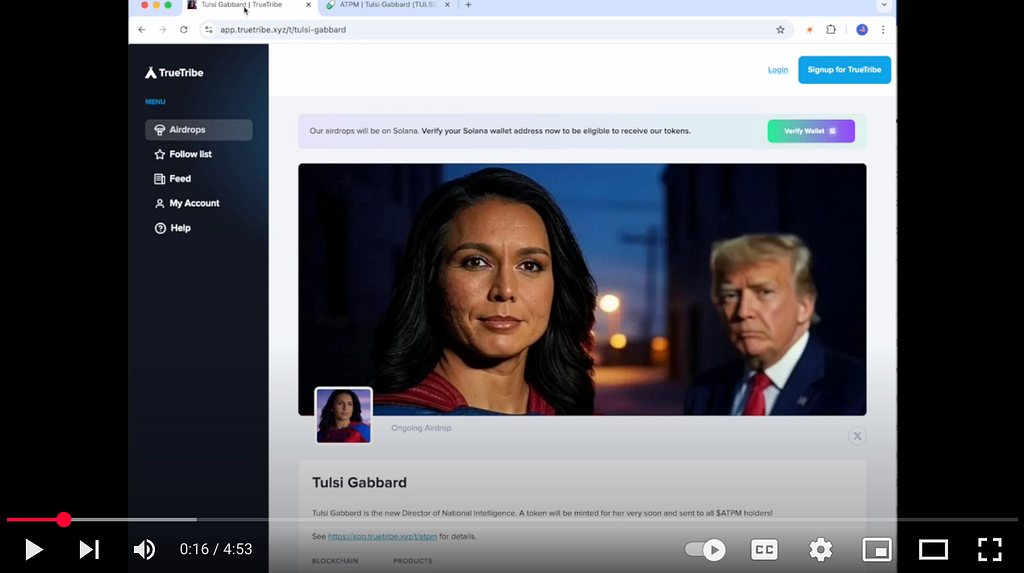Click the PRODUCTS label

tap(413, 561)
